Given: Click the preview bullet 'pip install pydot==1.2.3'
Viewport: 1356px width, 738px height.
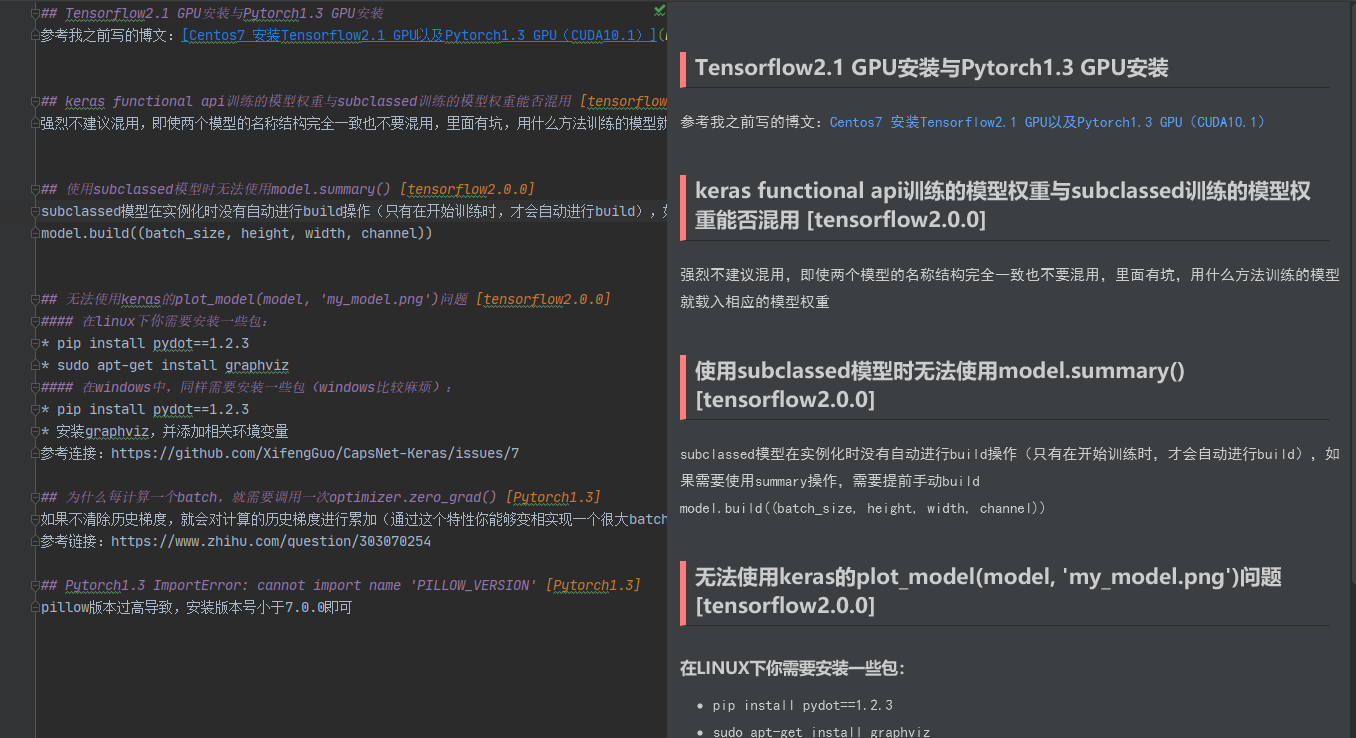Looking at the screenshot, I should (803, 705).
